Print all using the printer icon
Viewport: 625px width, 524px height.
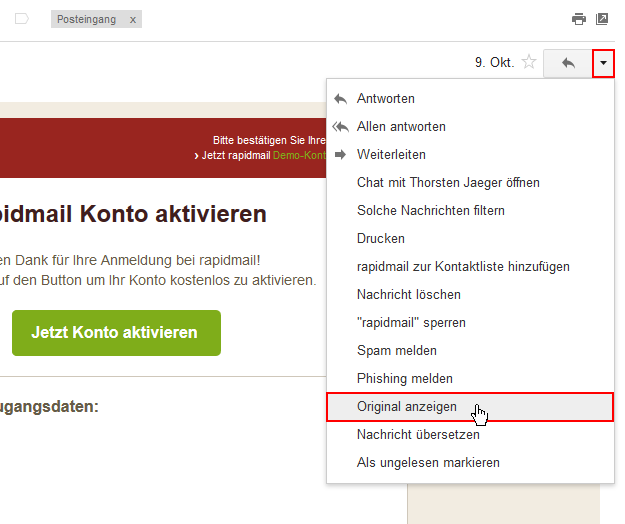coord(579,19)
